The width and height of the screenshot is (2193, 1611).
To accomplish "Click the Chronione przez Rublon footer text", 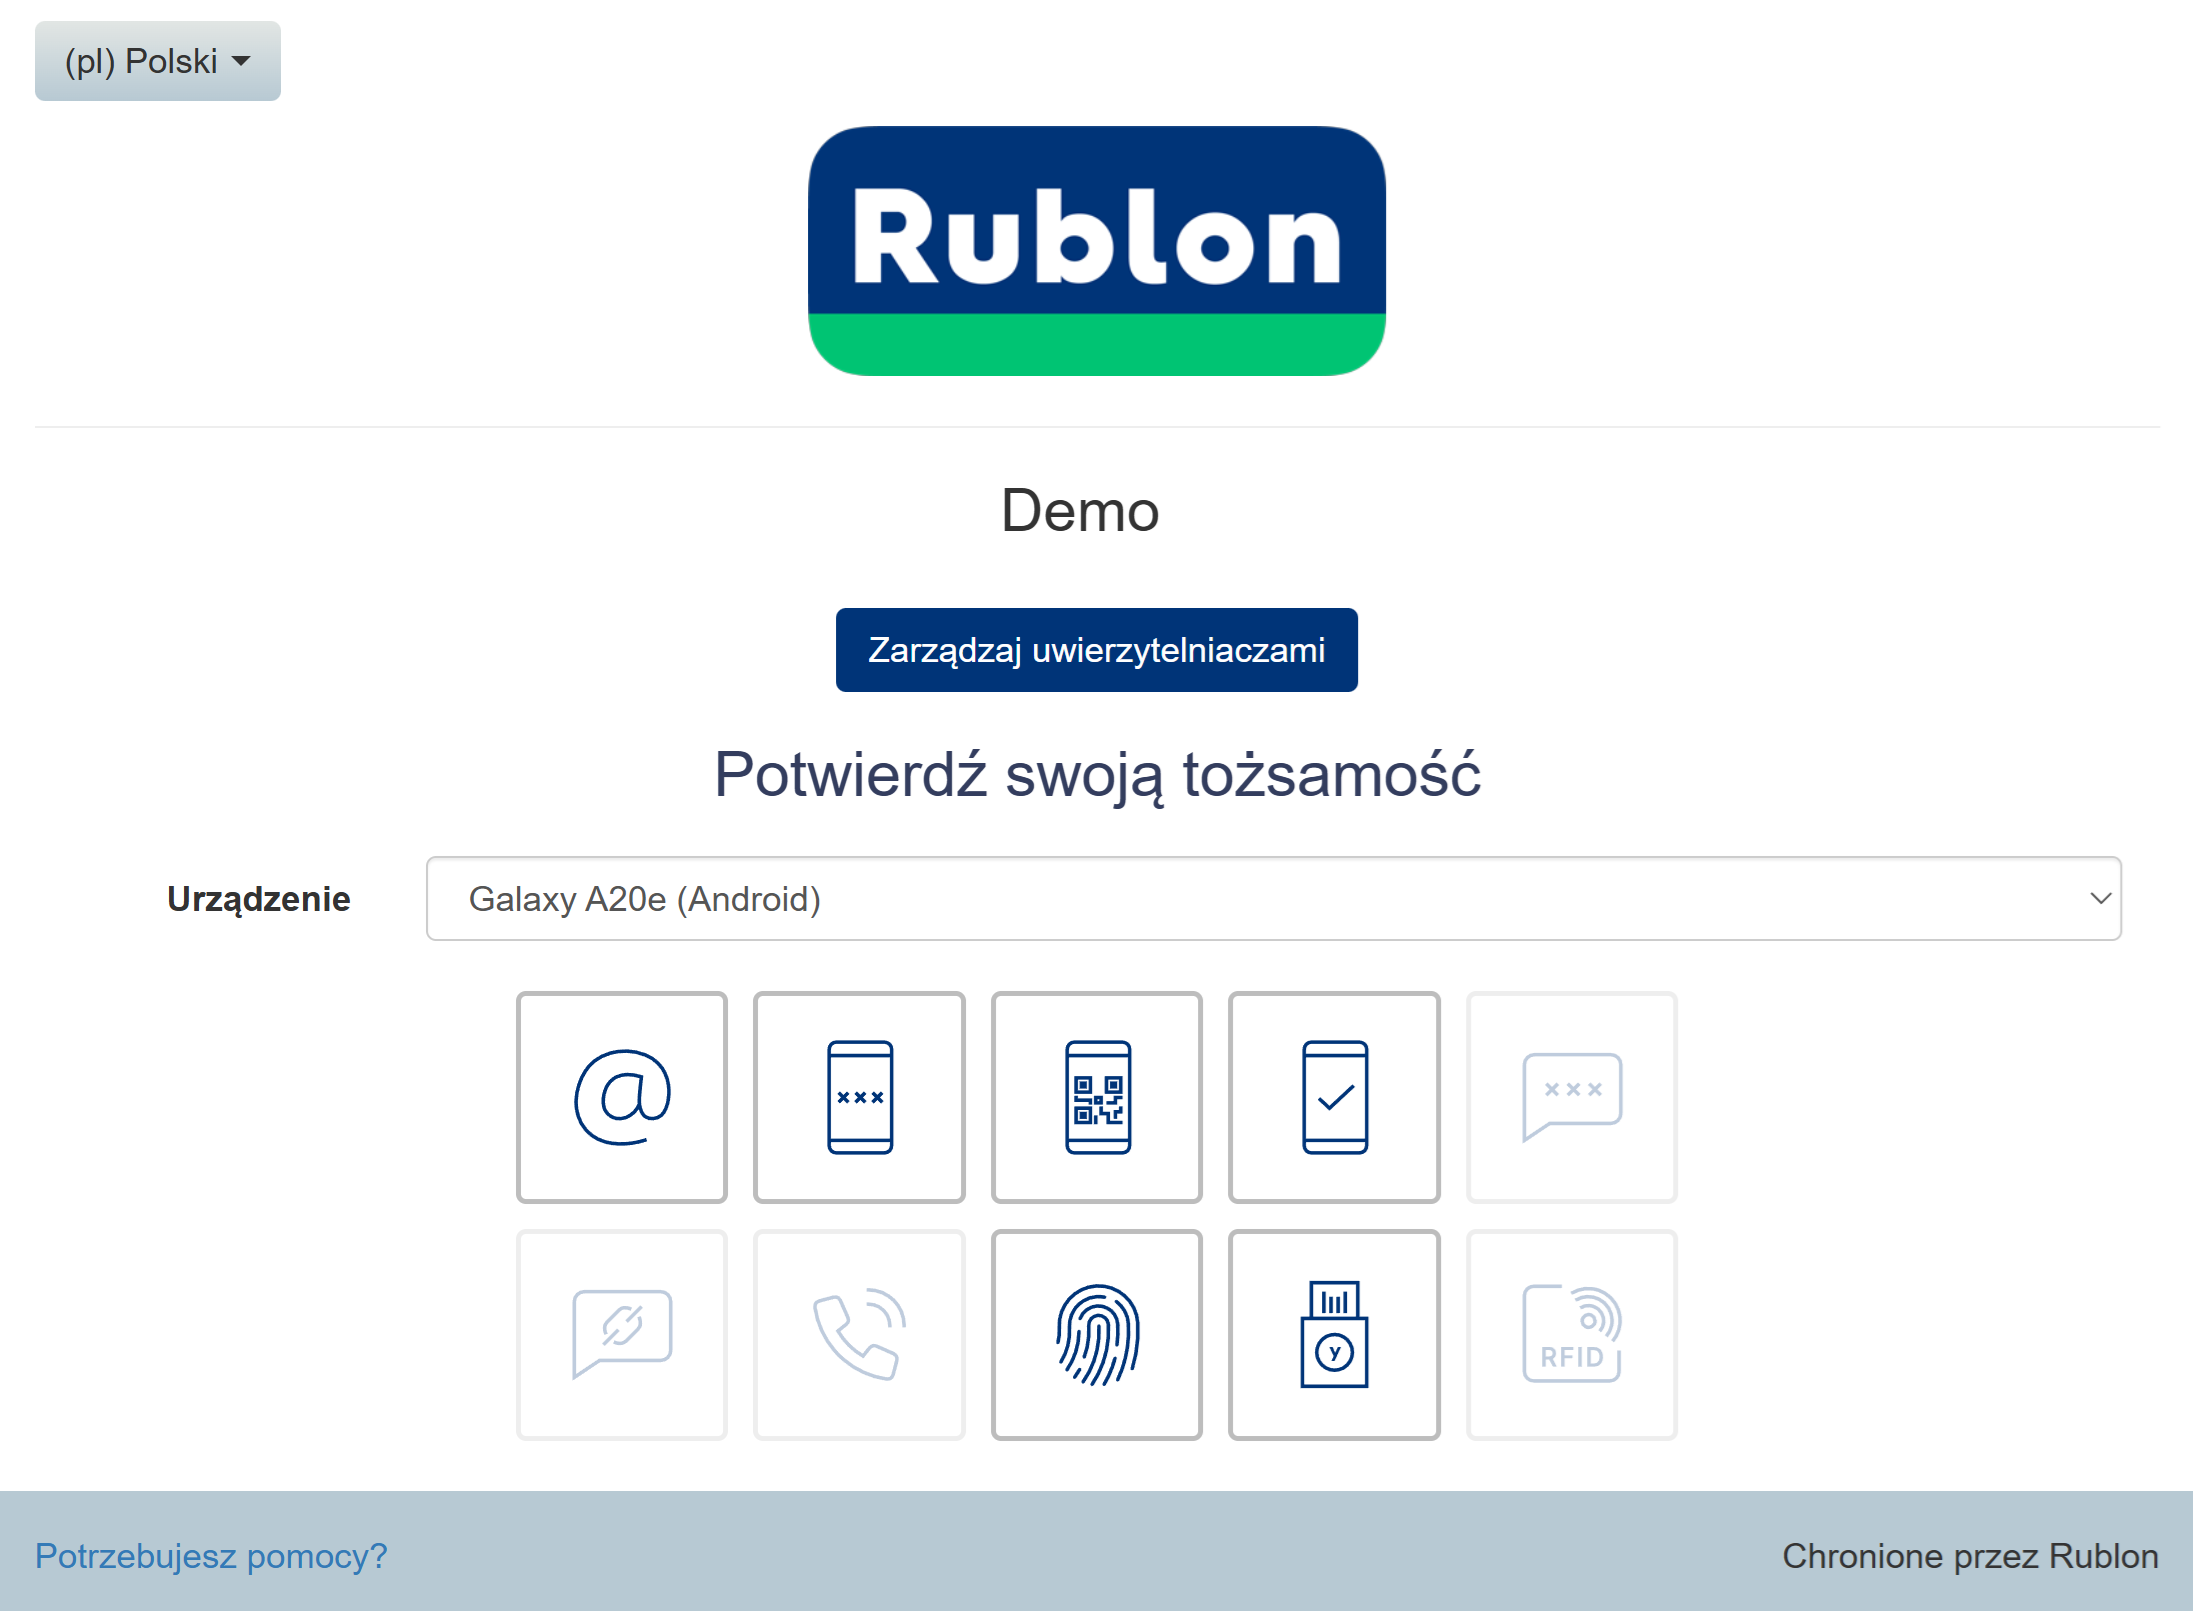I will click(1969, 1556).
